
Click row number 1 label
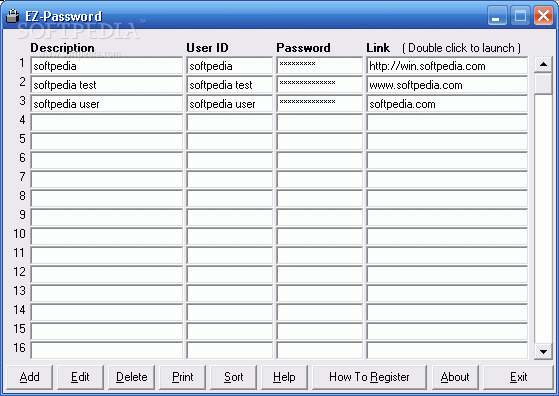coord(22,63)
